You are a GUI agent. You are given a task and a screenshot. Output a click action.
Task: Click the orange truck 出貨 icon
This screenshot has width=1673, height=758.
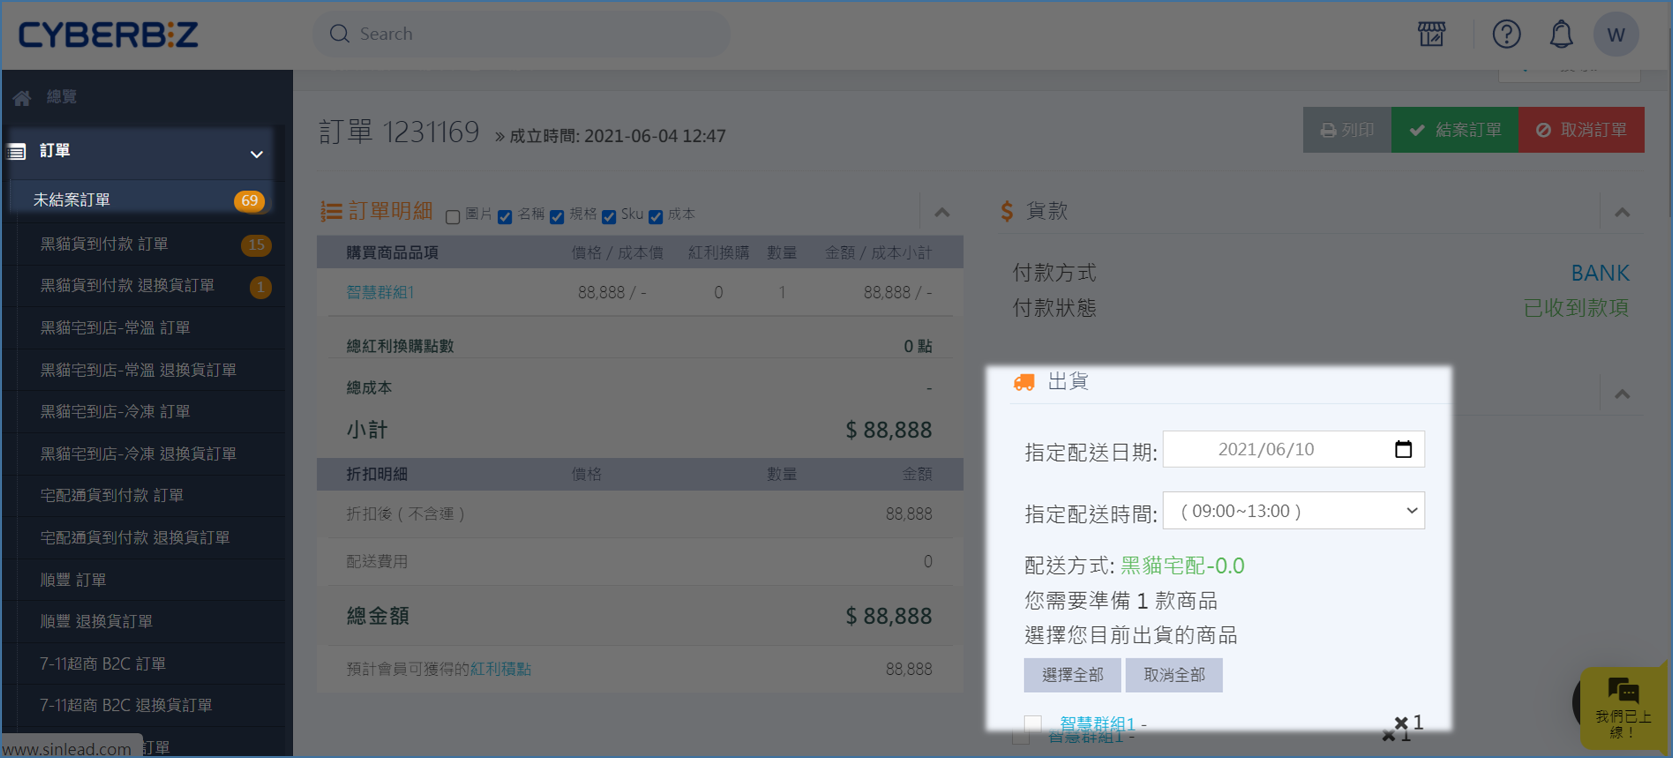tap(1024, 382)
